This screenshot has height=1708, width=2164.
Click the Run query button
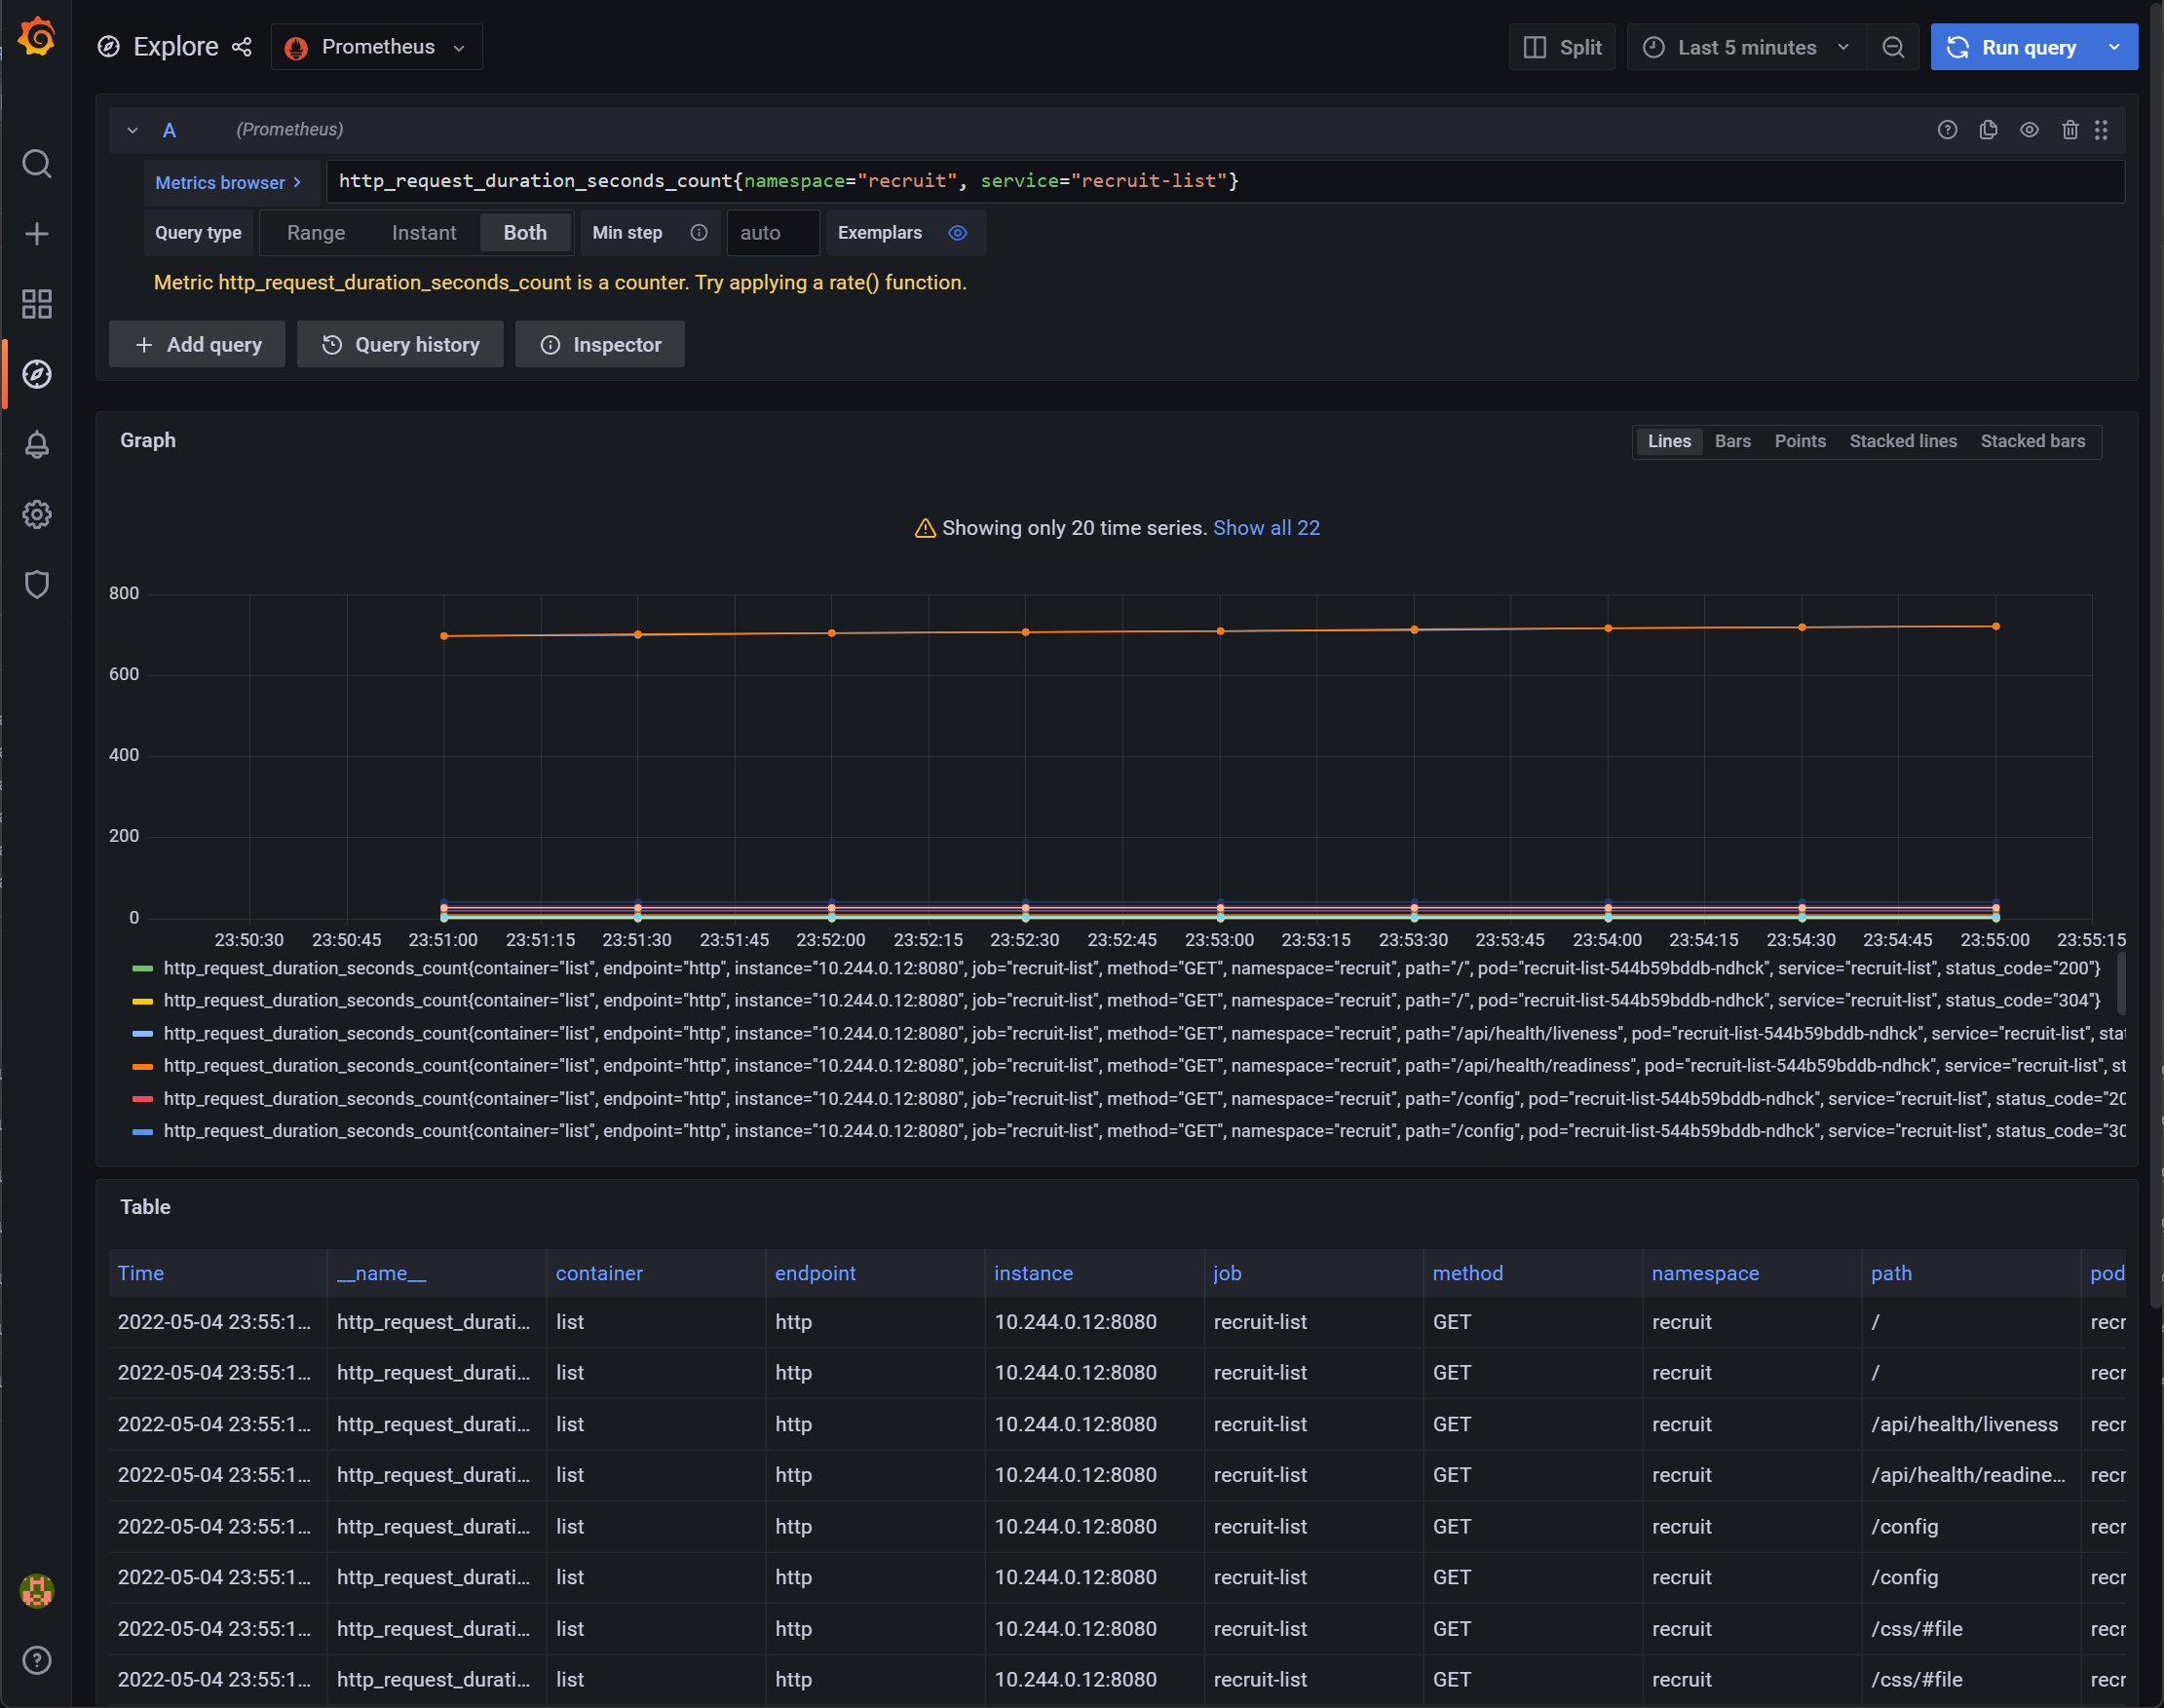2013,47
